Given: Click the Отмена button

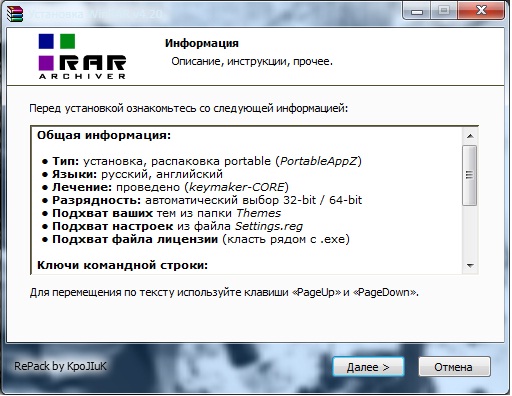Looking at the screenshot, I should (454, 367).
